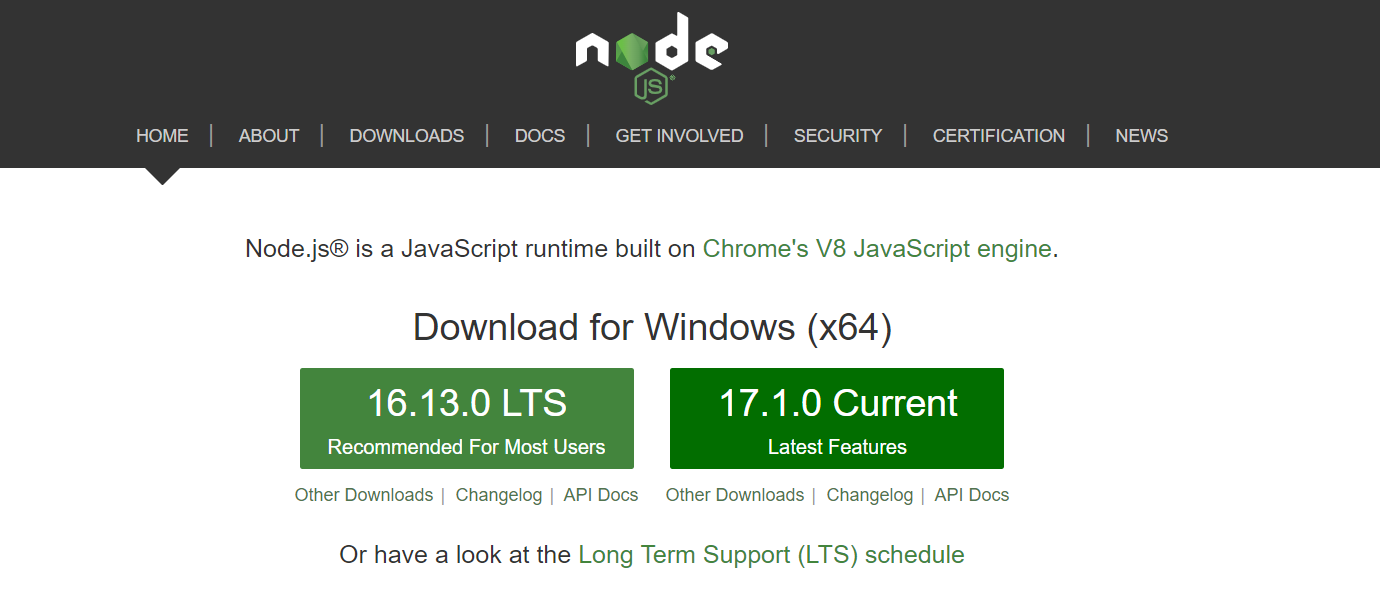The width and height of the screenshot is (1380, 590).
Task: Click the 'Download for Windows (x64)' heading
Action: pos(652,328)
